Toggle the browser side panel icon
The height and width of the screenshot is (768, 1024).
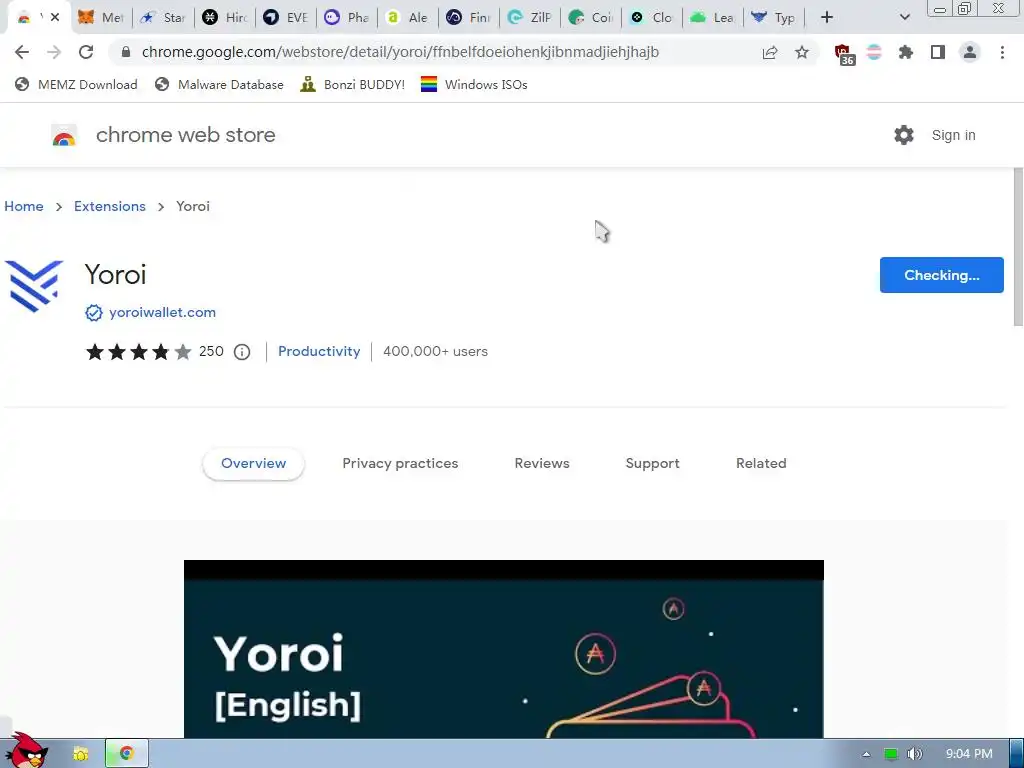(x=938, y=52)
